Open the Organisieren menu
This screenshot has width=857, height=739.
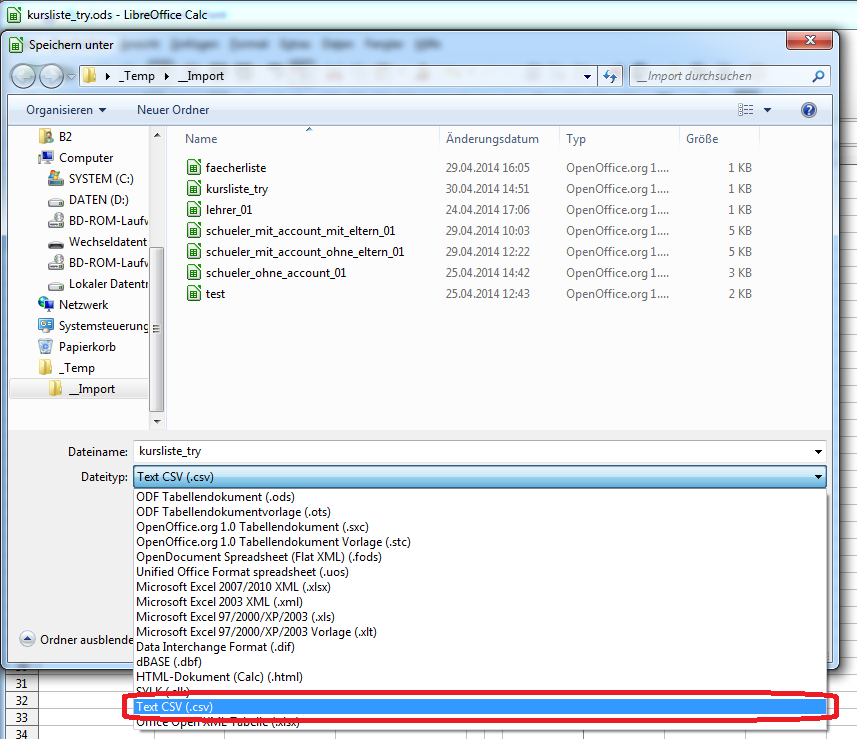point(66,110)
